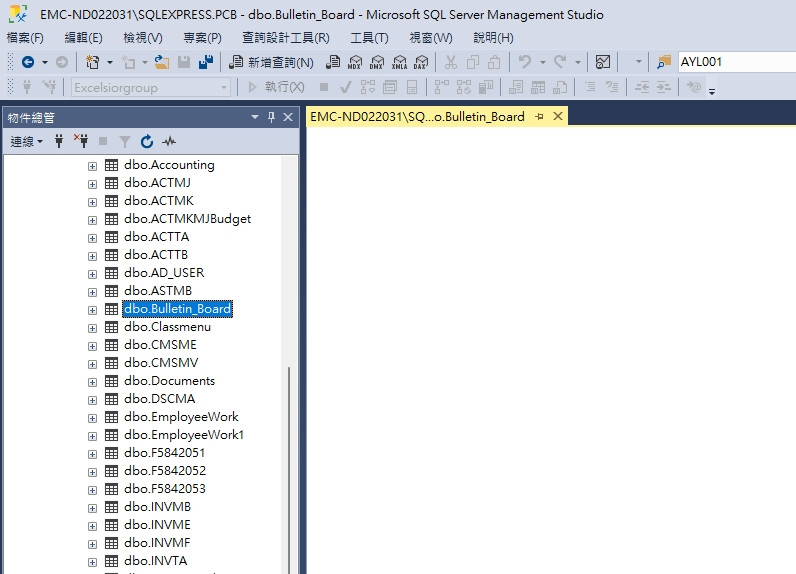Open Object Explorer window position dropdown arrow
The image size is (796, 574).
pos(254,117)
